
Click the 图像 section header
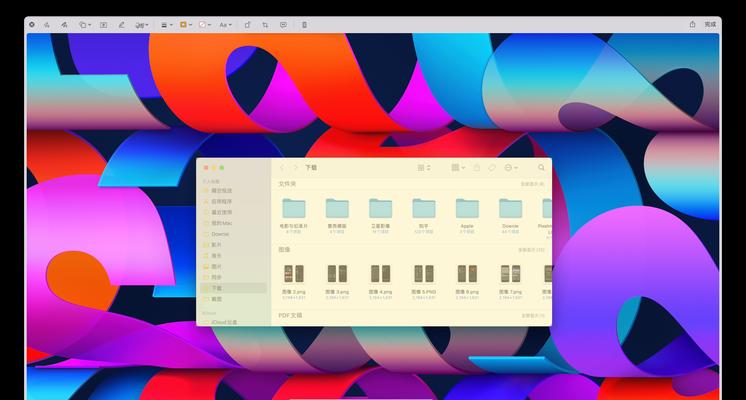pyautogui.click(x=284, y=249)
